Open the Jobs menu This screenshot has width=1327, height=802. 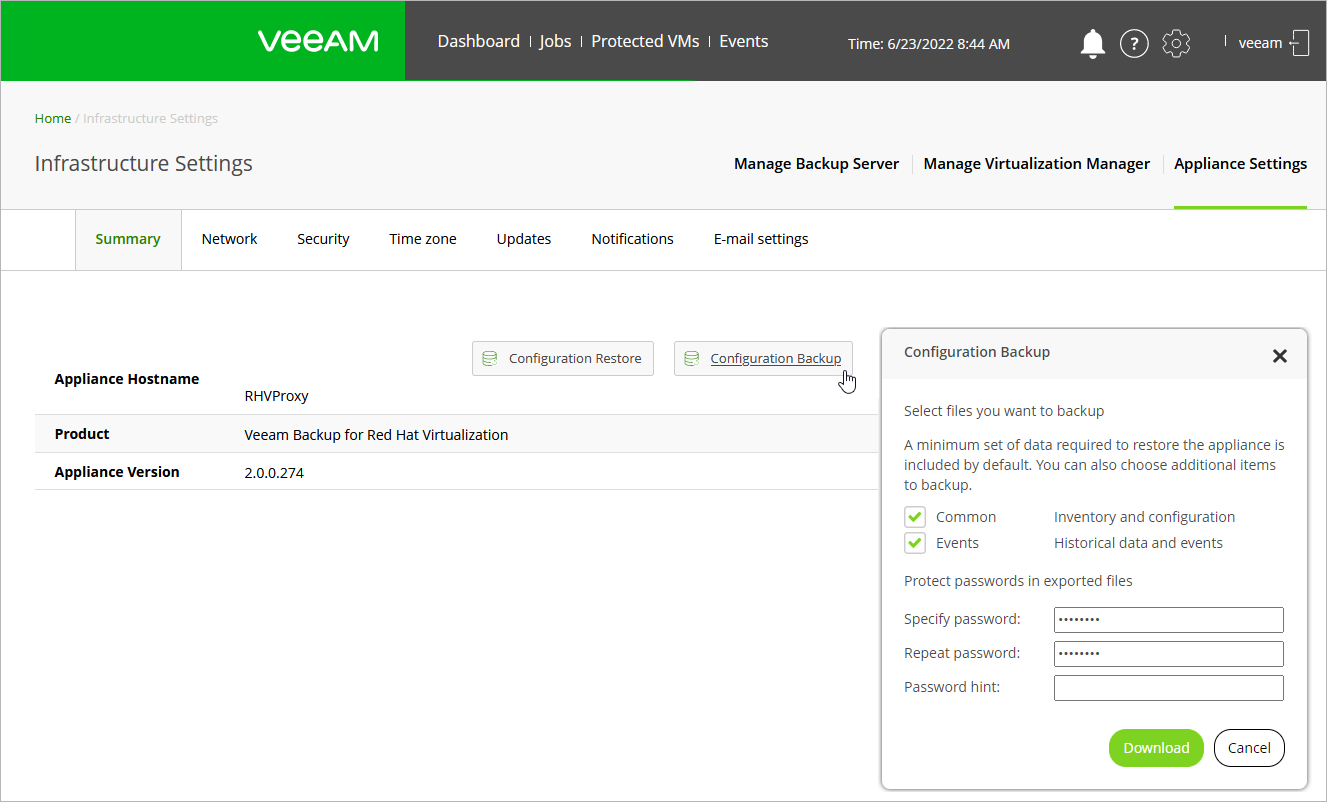pyautogui.click(x=556, y=41)
